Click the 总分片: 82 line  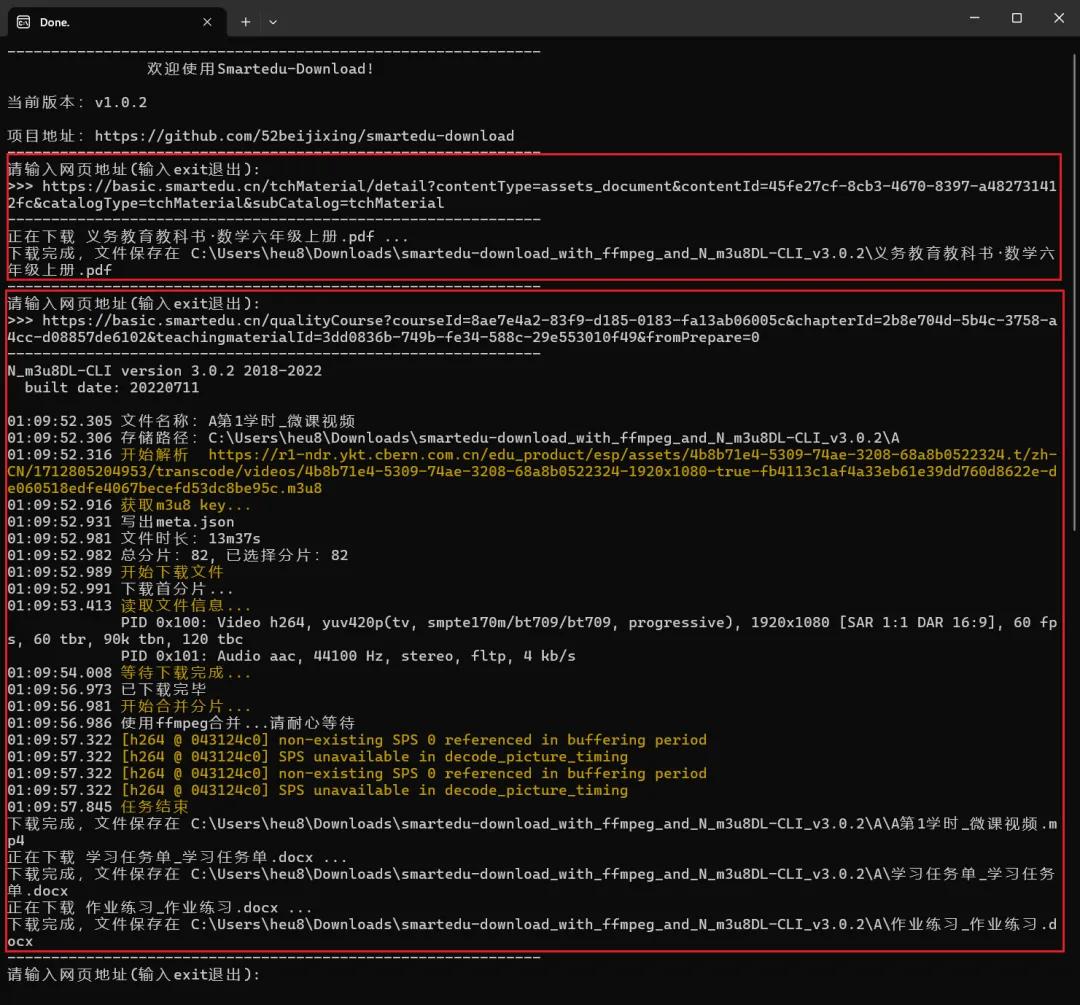coord(178,556)
